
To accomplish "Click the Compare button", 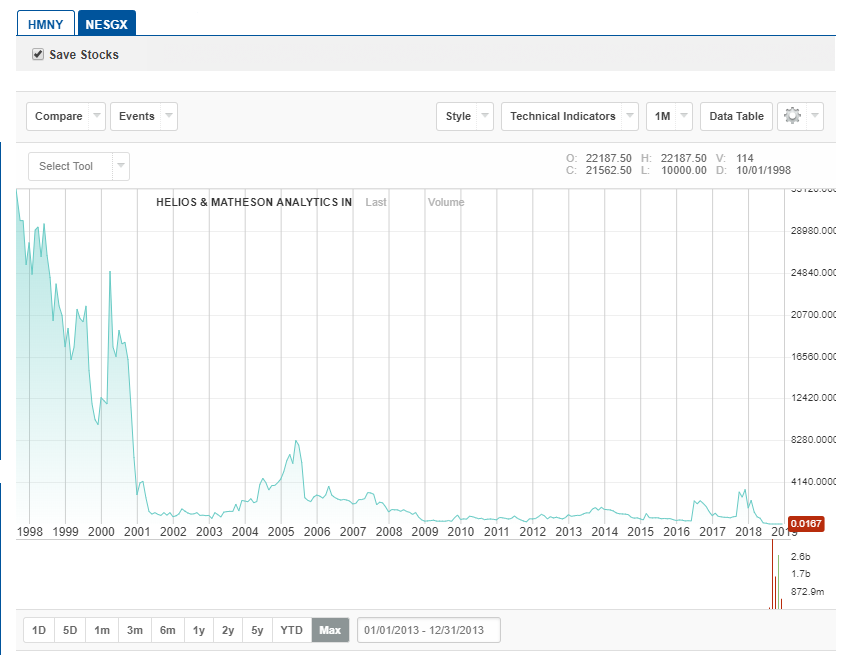I will 59,116.
